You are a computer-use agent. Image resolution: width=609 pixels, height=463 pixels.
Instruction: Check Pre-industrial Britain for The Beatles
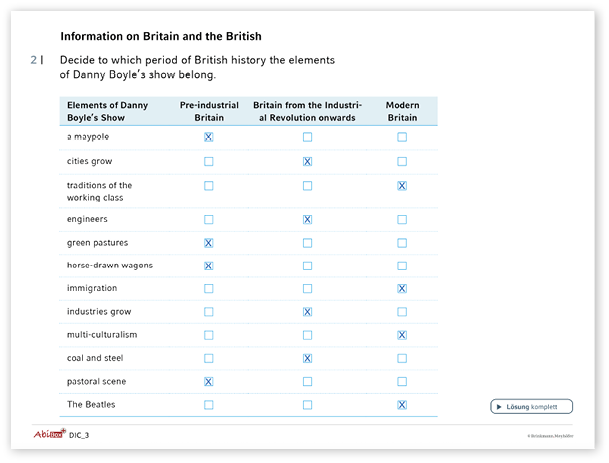click(209, 405)
